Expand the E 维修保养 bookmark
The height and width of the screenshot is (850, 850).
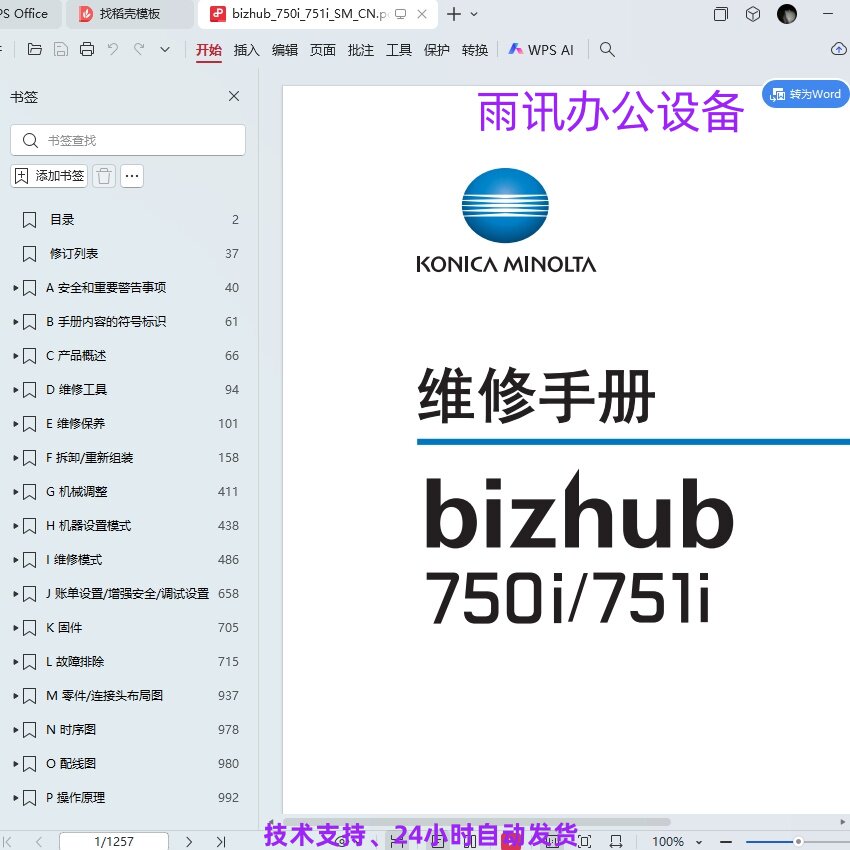click(x=16, y=424)
